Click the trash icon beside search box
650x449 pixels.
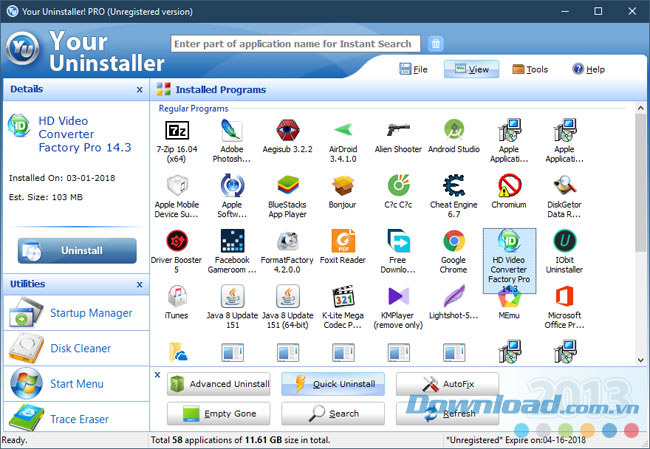(435, 44)
